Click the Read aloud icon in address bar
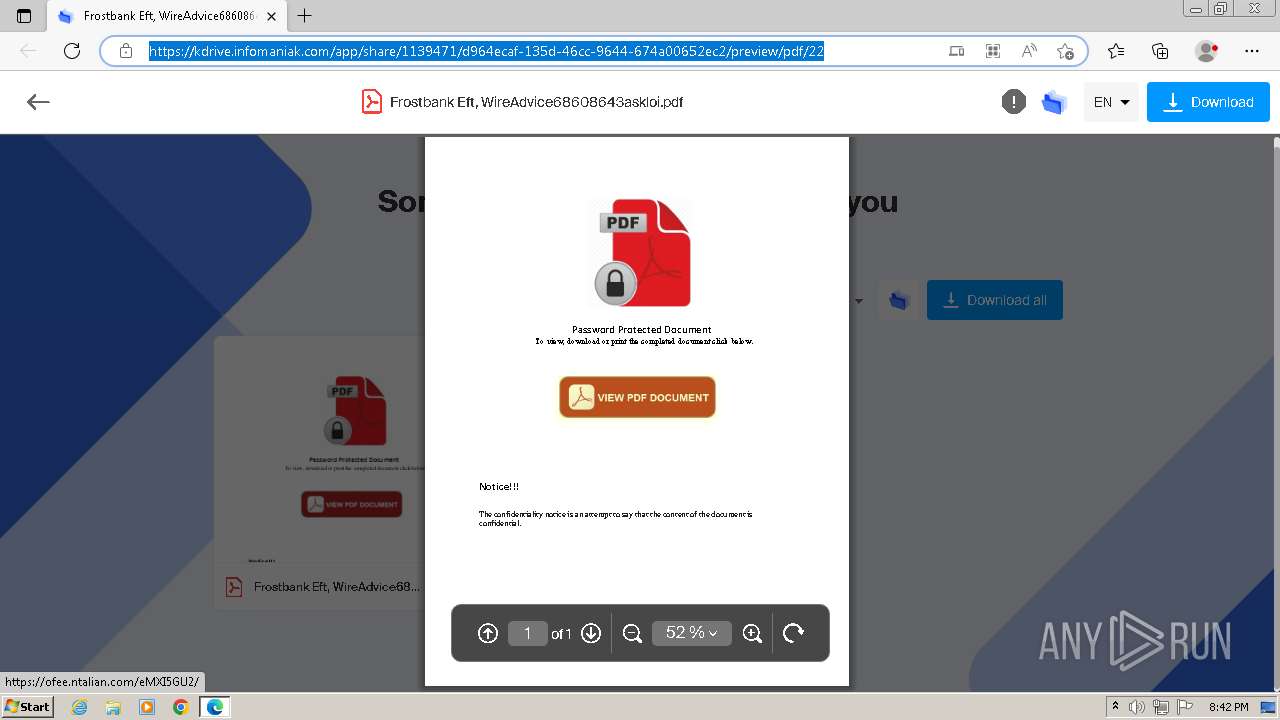Viewport: 1280px width, 720px height. [x=1028, y=51]
